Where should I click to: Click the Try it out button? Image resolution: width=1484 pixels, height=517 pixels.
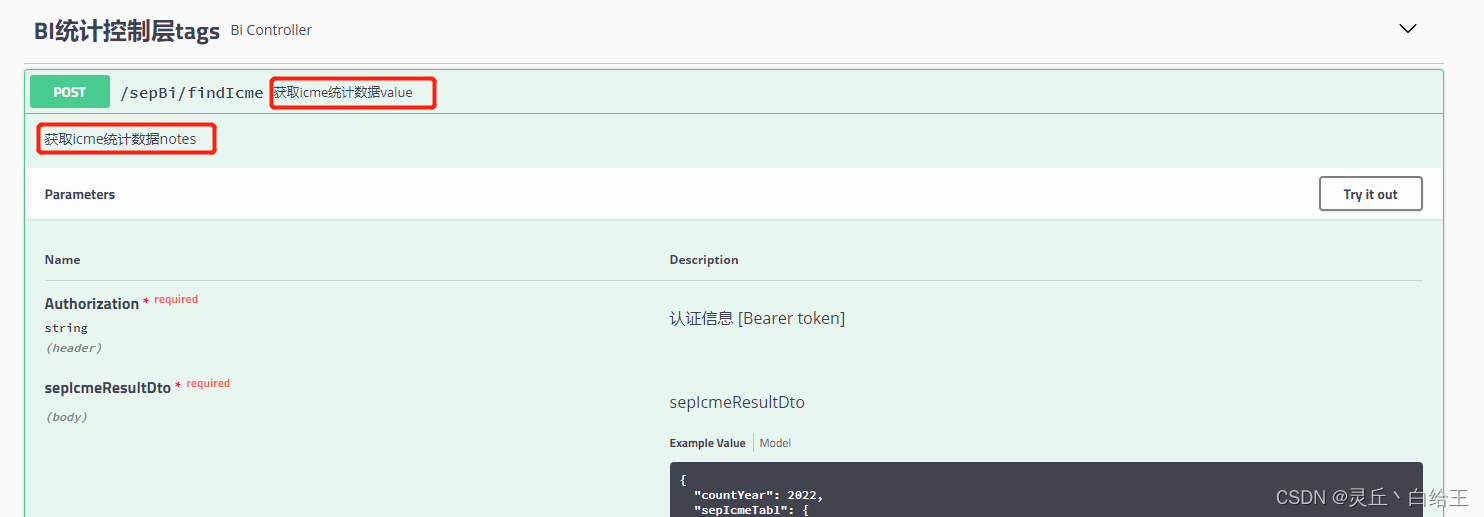coord(1370,194)
